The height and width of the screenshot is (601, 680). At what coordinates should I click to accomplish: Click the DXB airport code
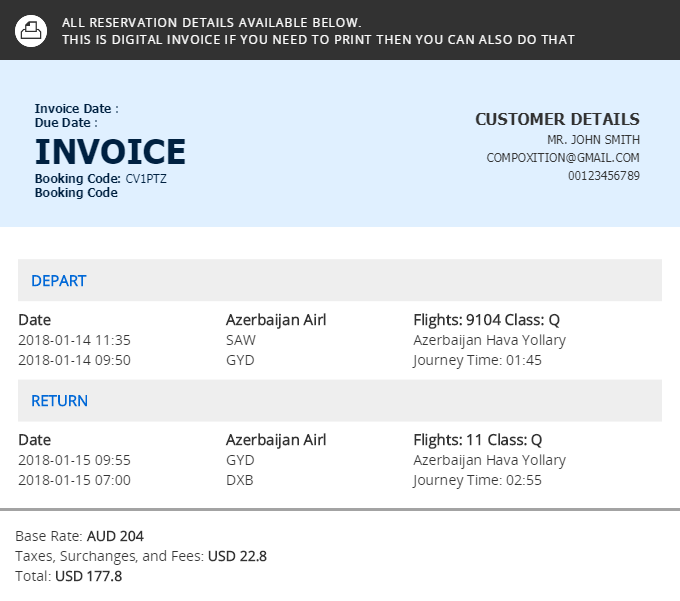coord(240,480)
